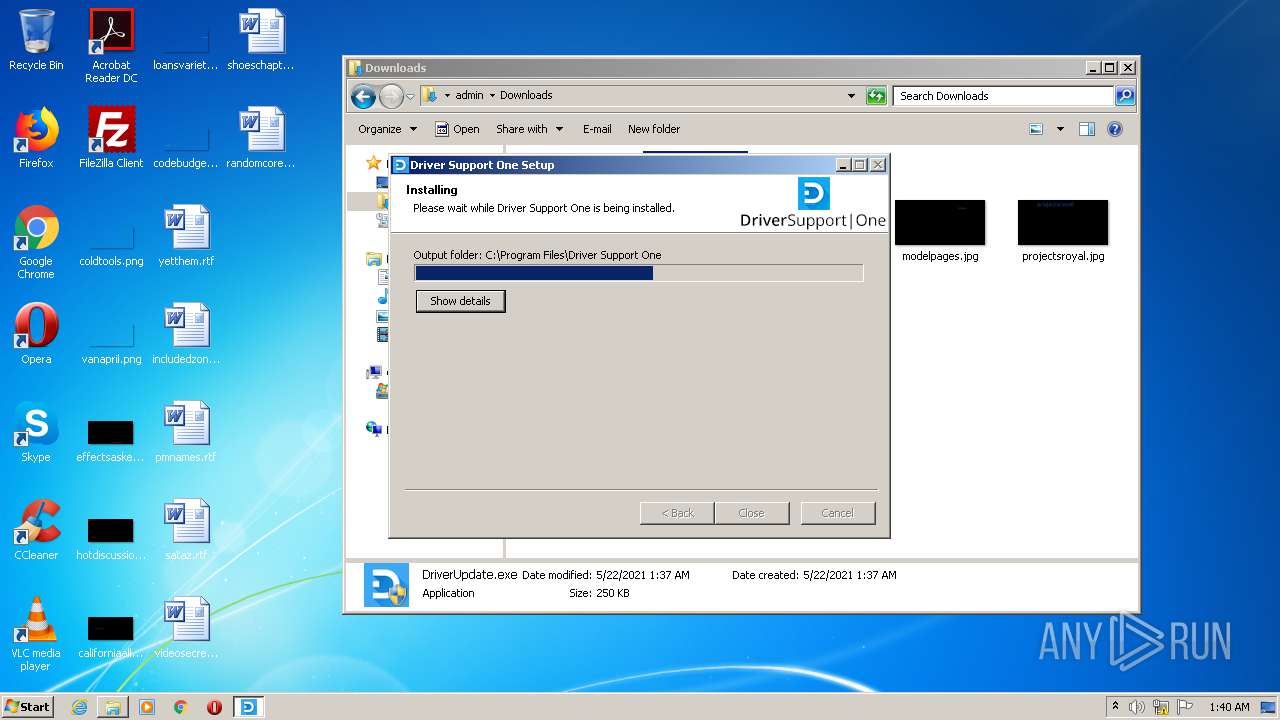This screenshot has width=1280, height=720.
Task: Click the volume speaker tray icon
Action: [x=1137, y=707]
